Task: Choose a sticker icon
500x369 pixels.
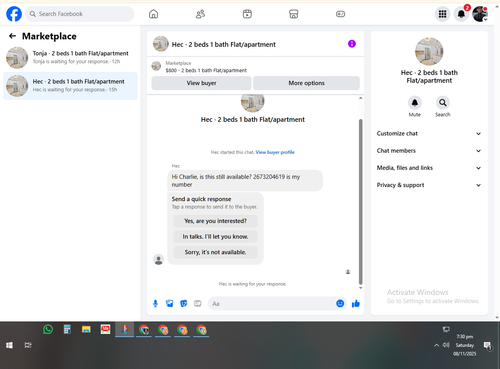Action: 183,304
